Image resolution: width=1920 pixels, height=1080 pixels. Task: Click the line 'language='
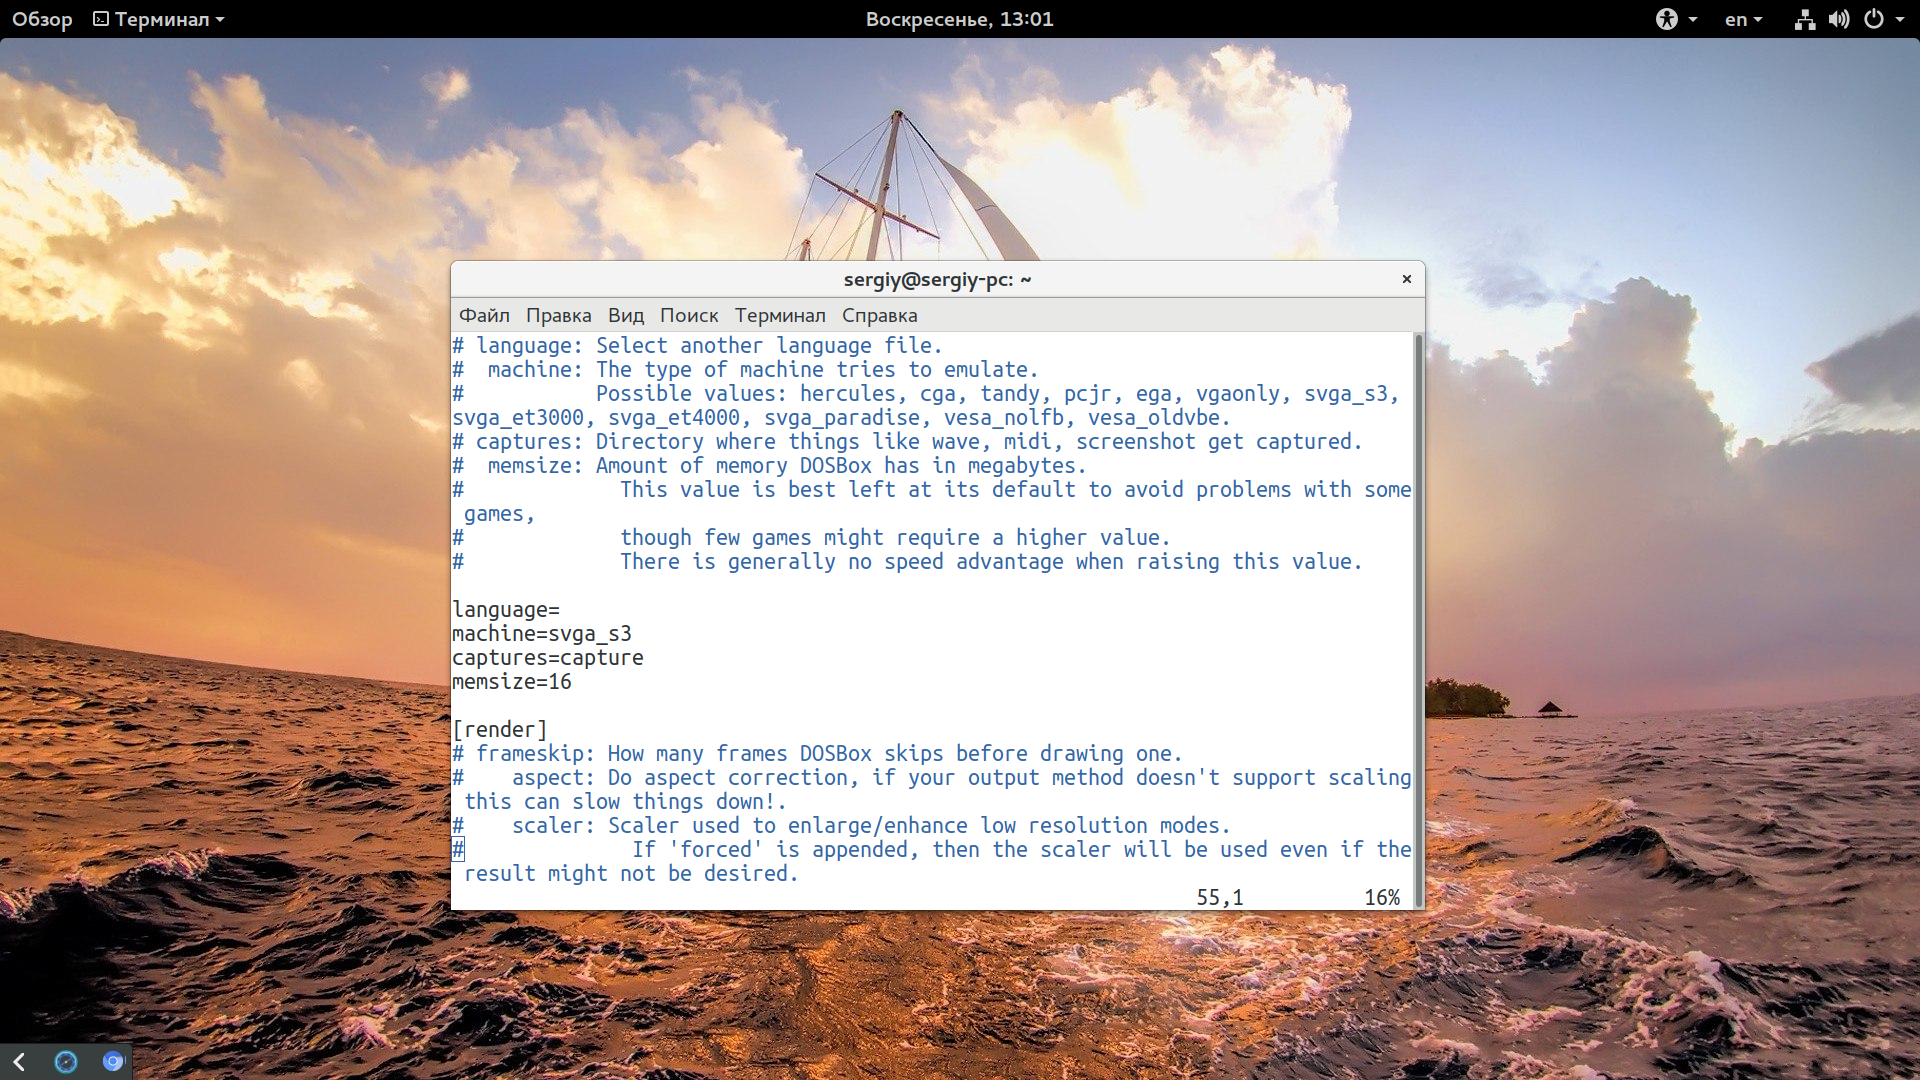[x=506, y=610]
